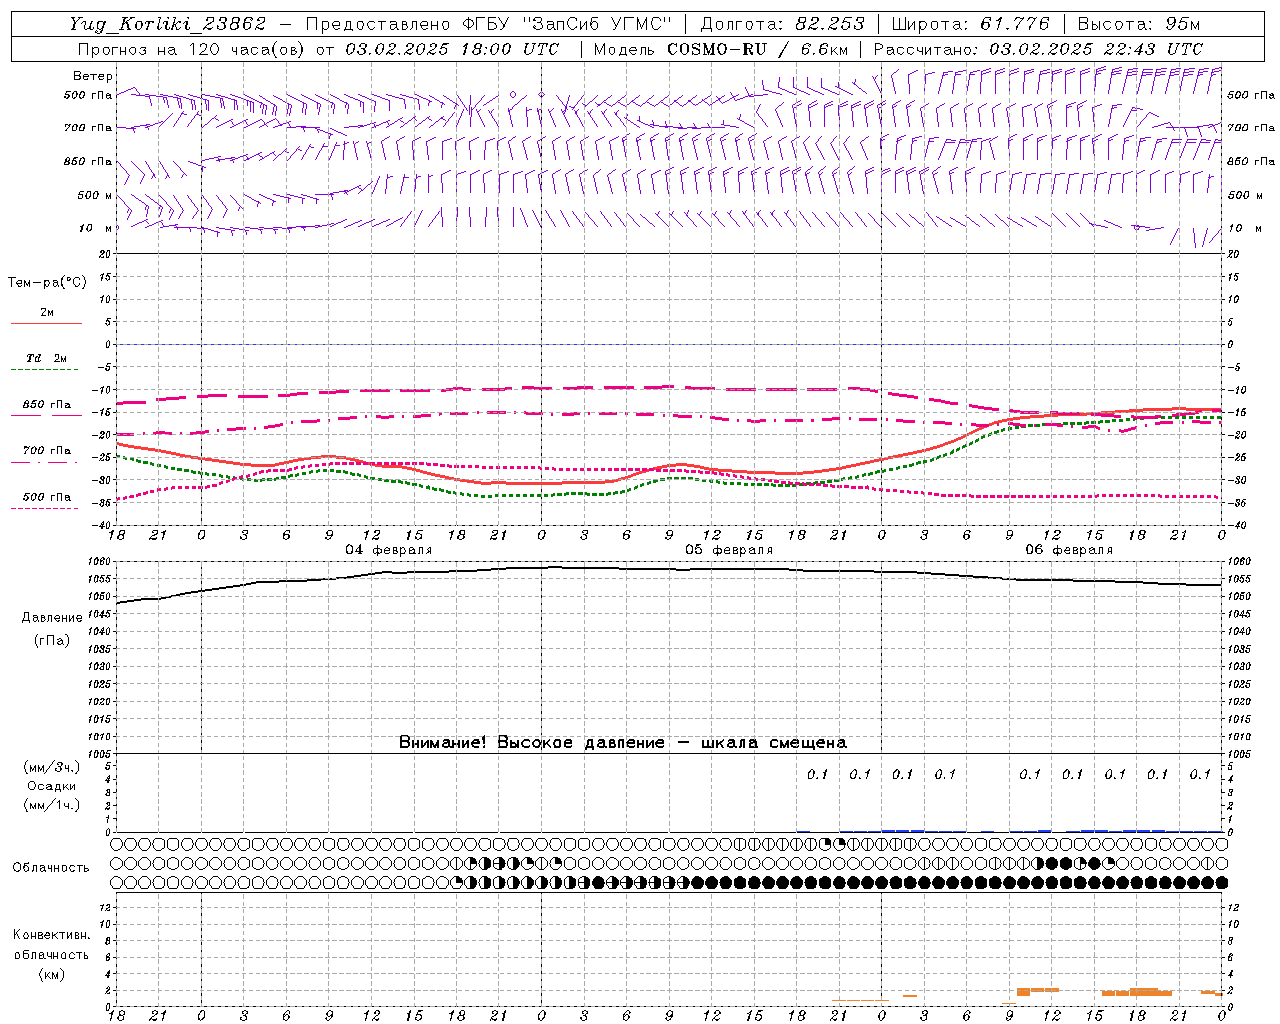Click the station title Yug_Korliki_23862

pyautogui.click(x=168, y=24)
